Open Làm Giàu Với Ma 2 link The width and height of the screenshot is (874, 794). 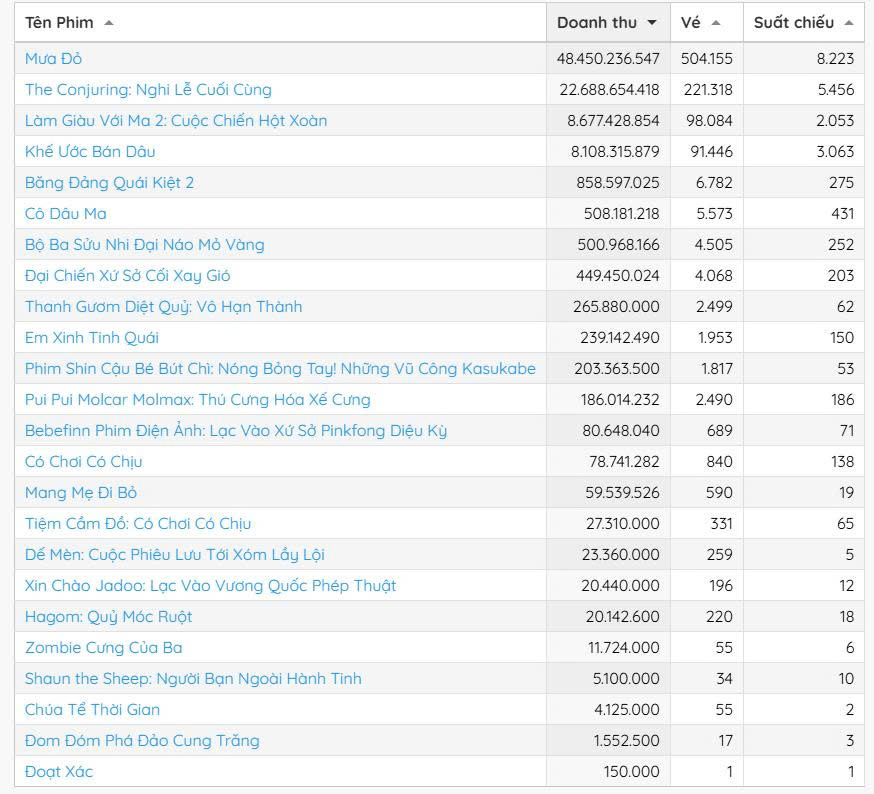176,121
